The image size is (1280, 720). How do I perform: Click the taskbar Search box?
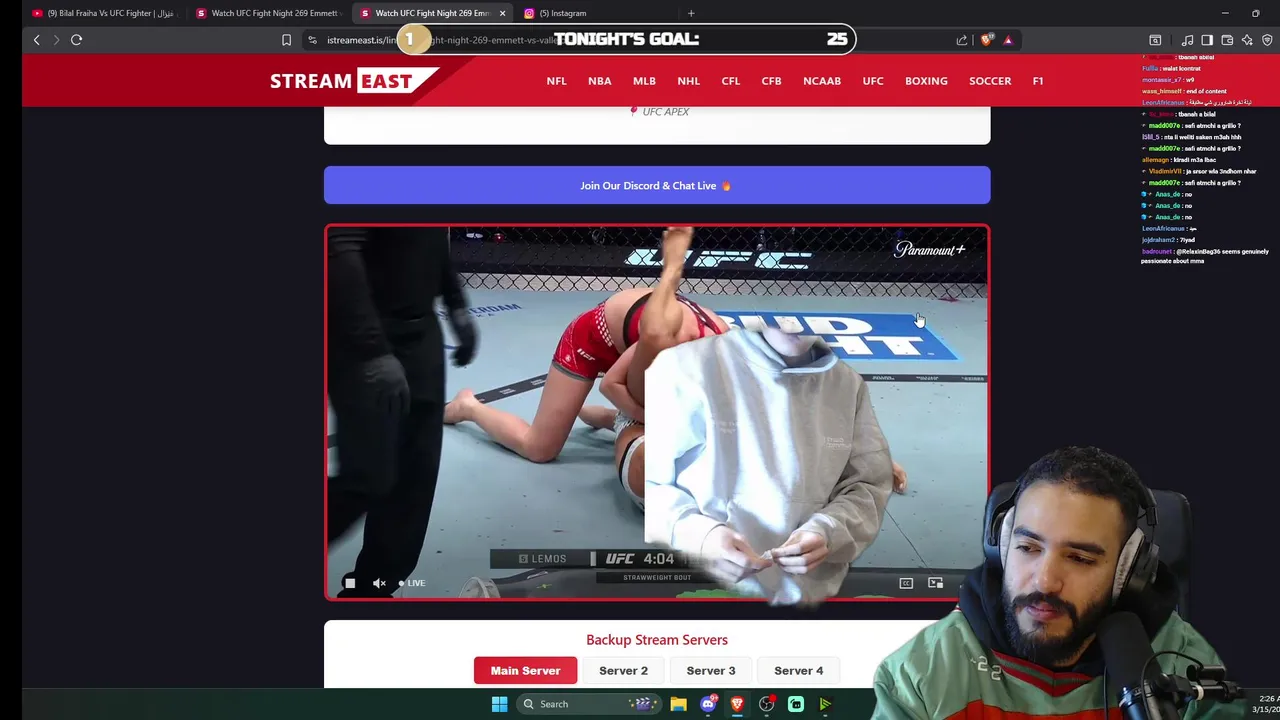click(590, 704)
